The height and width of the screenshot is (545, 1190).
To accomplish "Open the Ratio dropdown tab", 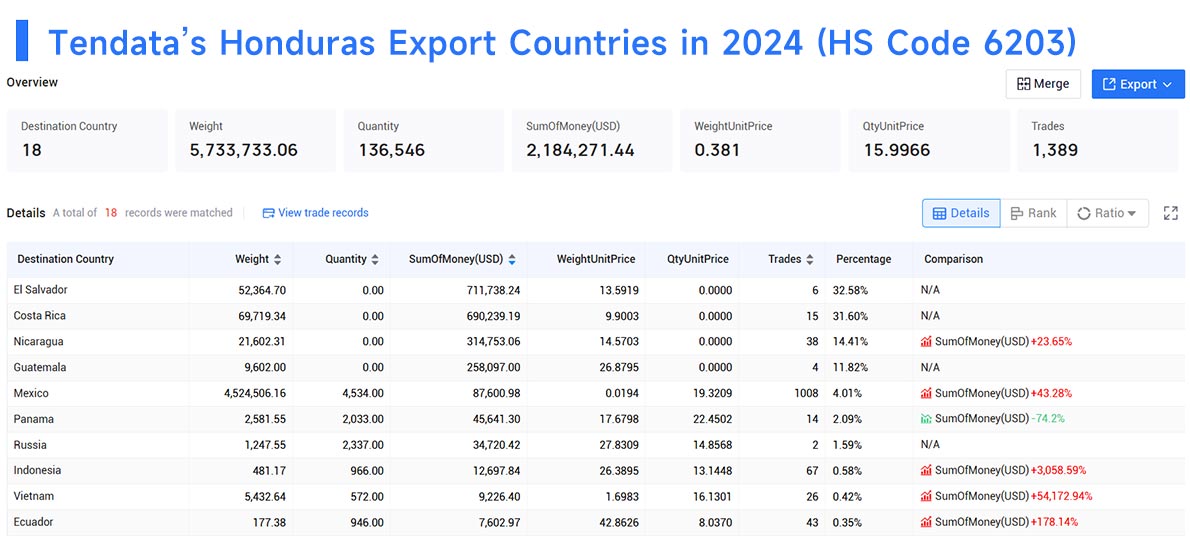I will tap(1107, 213).
